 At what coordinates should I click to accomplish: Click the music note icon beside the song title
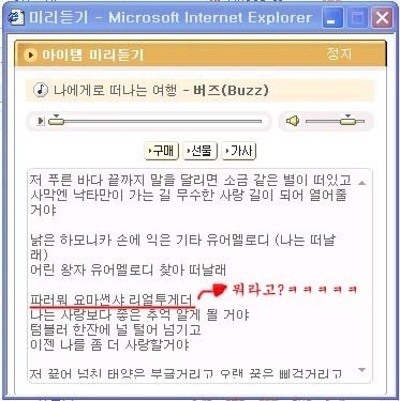pyautogui.click(x=41, y=90)
